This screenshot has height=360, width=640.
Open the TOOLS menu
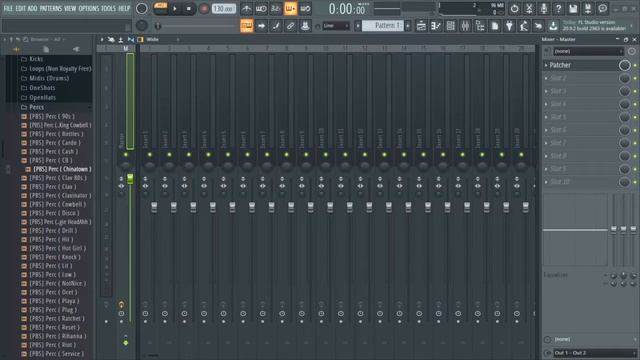click(108, 8)
